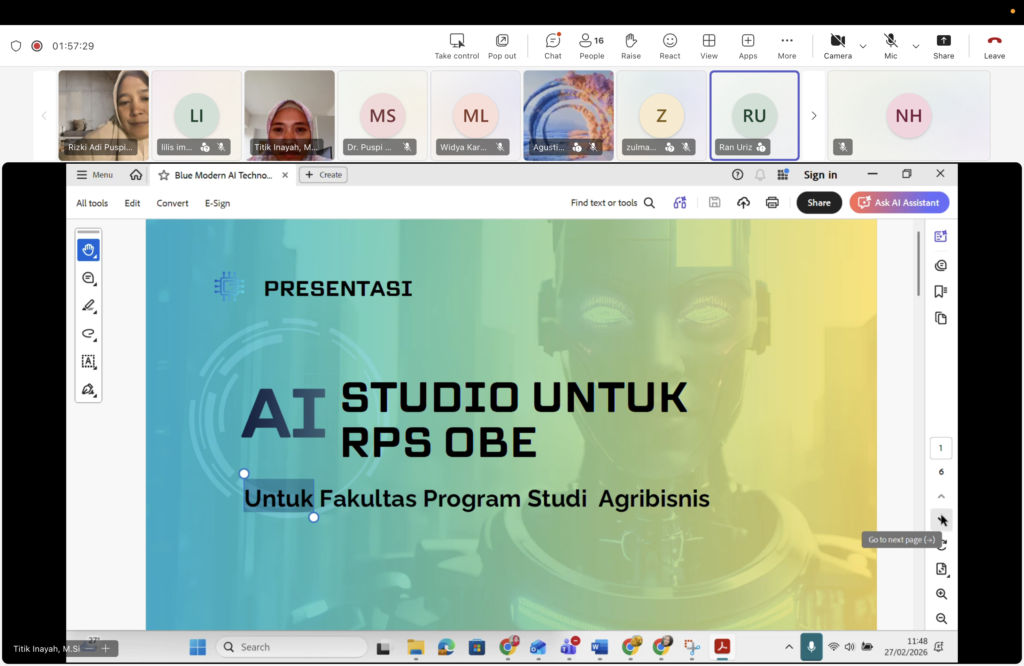Toggle the Camera on
1024x666 pixels.
pyautogui.click(x=837, y=41)
